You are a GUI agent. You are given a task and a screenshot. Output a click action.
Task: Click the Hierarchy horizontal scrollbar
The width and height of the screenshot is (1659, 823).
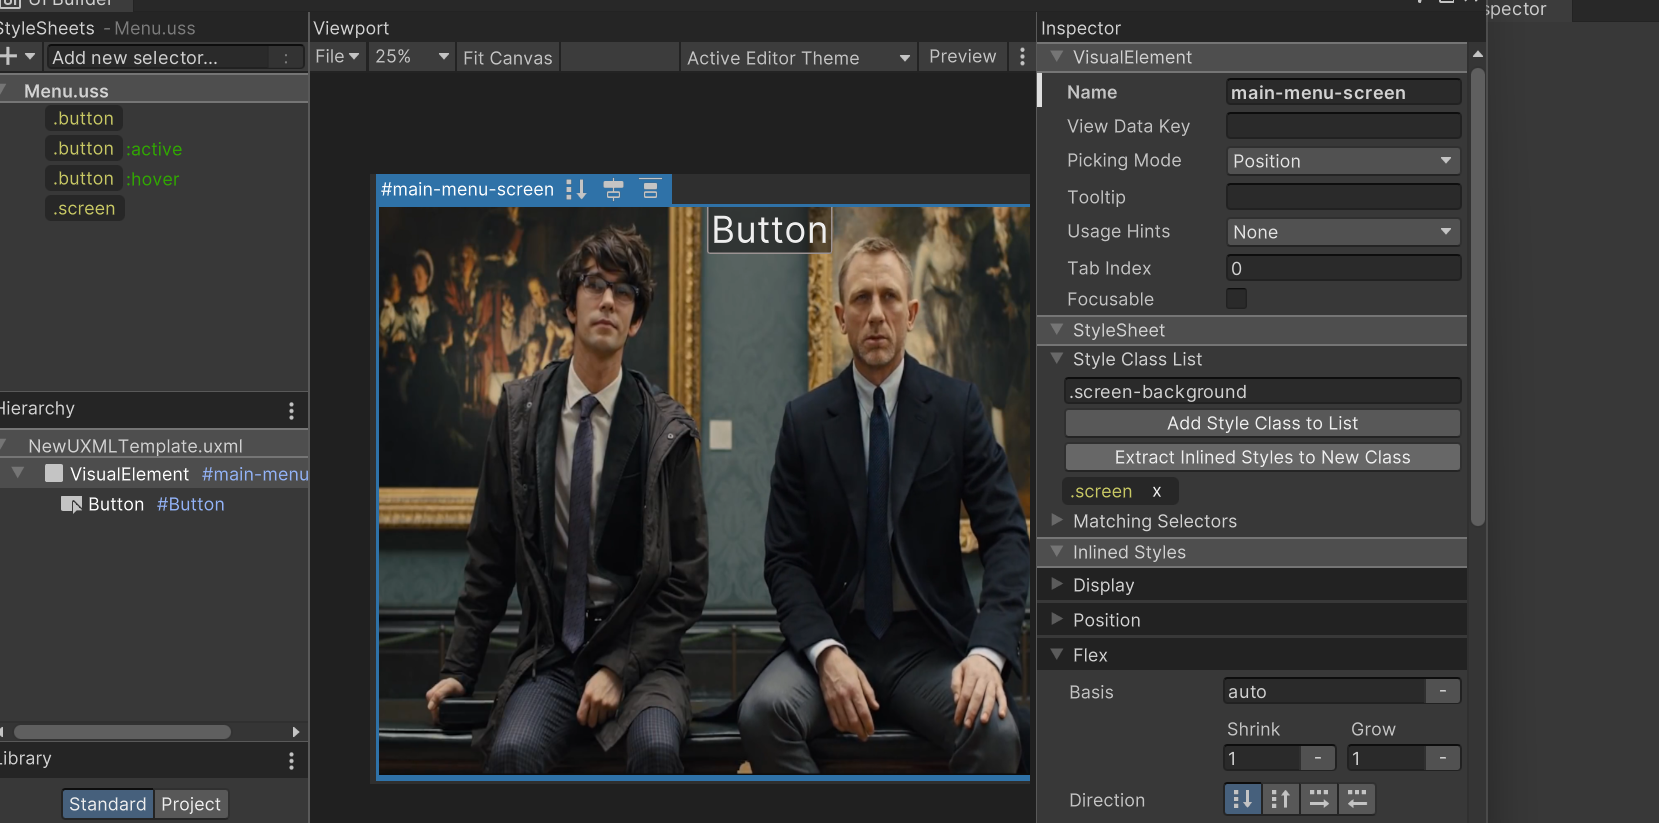[x=122, y=732]
